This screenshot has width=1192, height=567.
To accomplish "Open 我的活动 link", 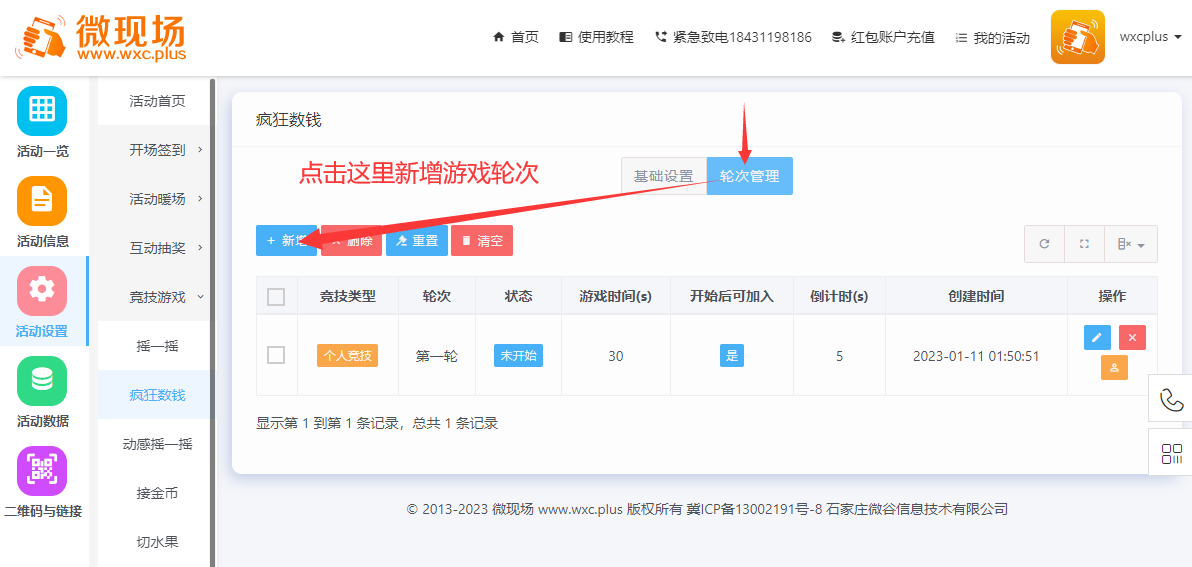I will [x=992, y=37].
